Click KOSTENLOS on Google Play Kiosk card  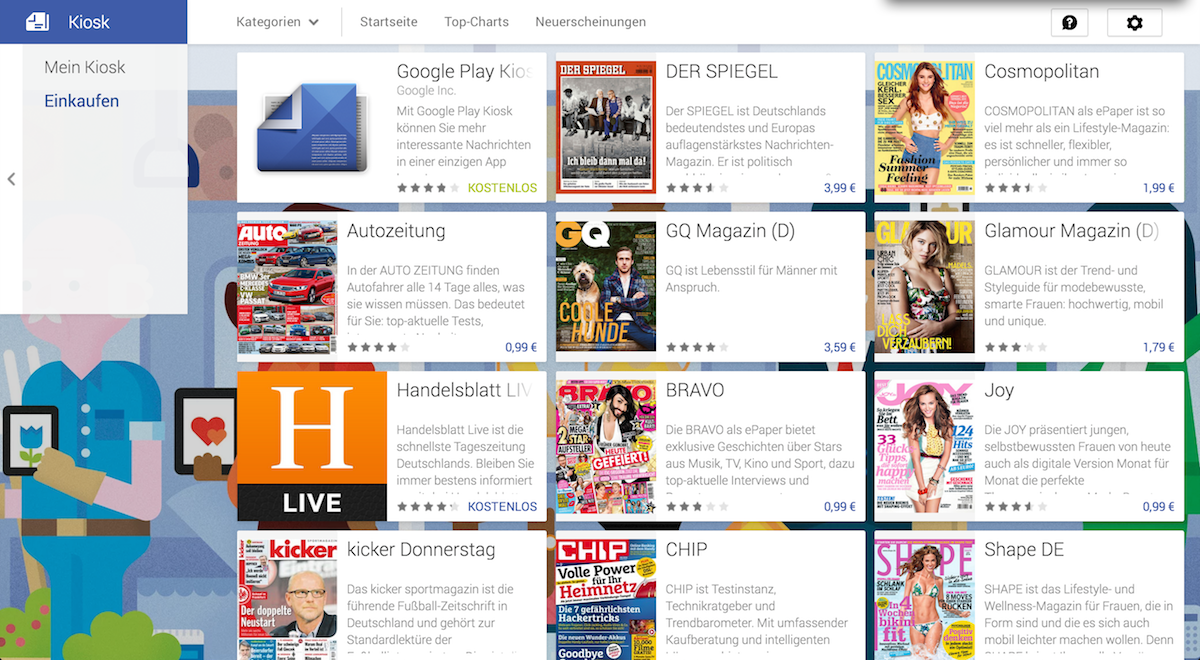[502, 188]
